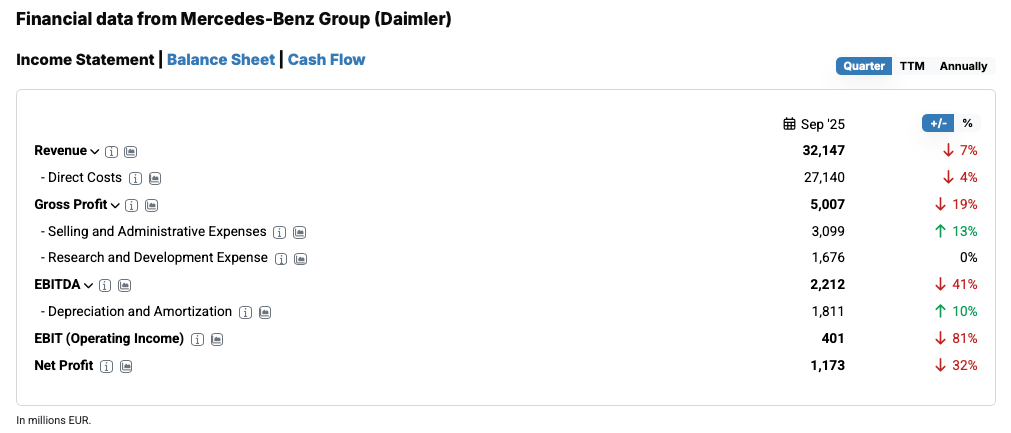
Task: View info for Selling and Administrative Expenses
Action: point(280,233)
